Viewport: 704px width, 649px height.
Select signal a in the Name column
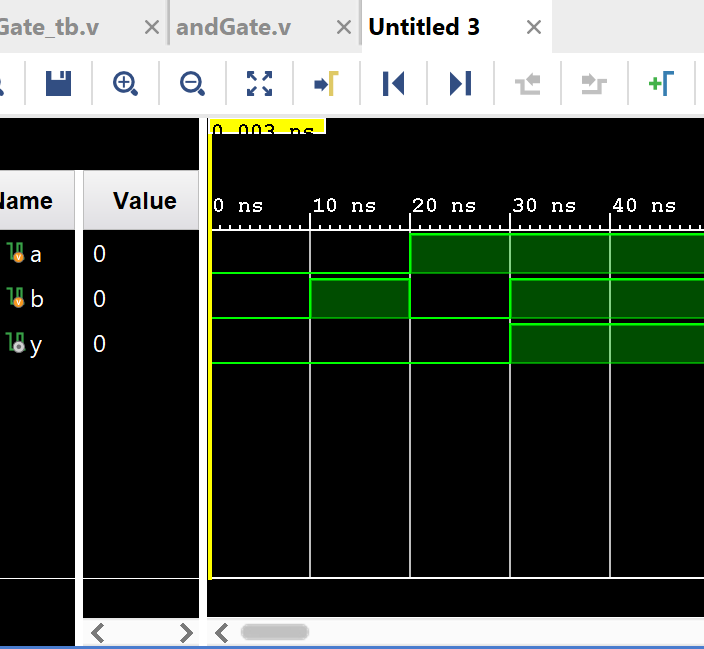35,254
